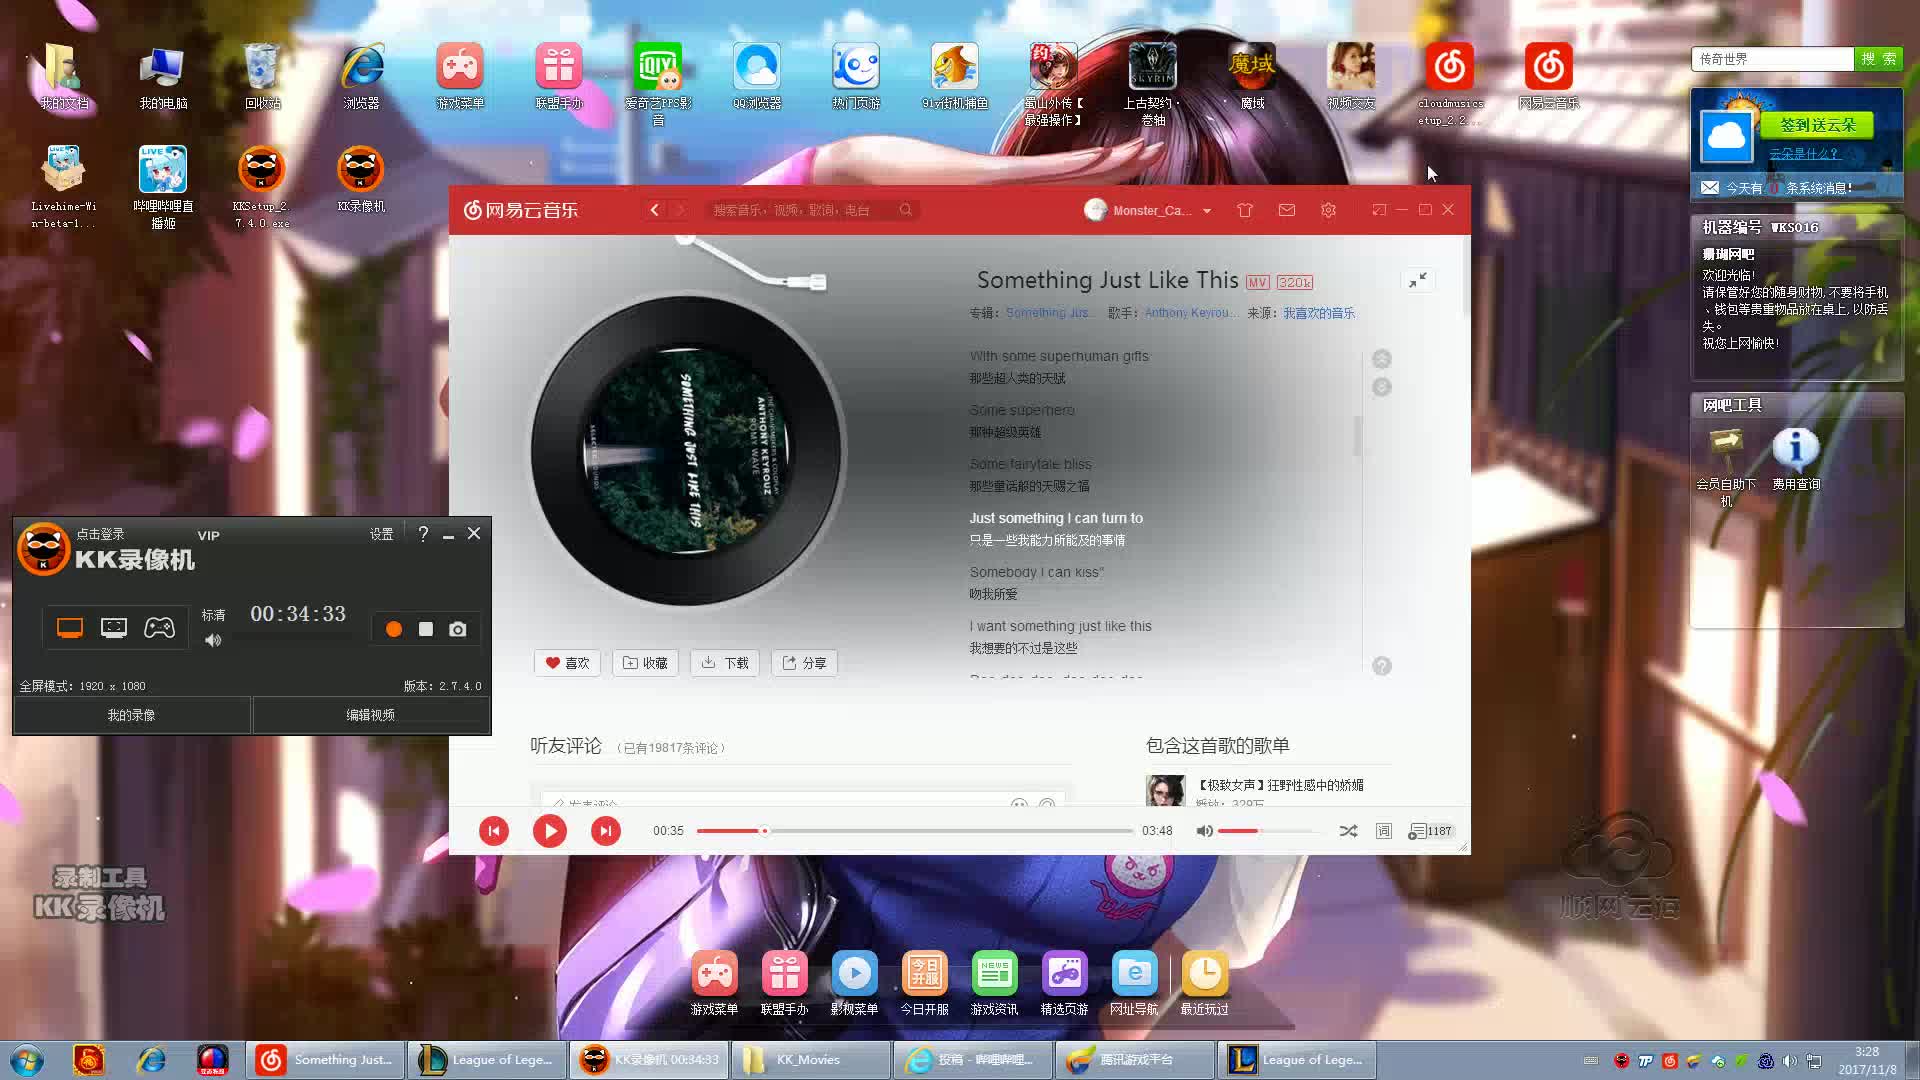
Task: Open 我的录像 tab in KK recorder
Action: click(132, 715)
